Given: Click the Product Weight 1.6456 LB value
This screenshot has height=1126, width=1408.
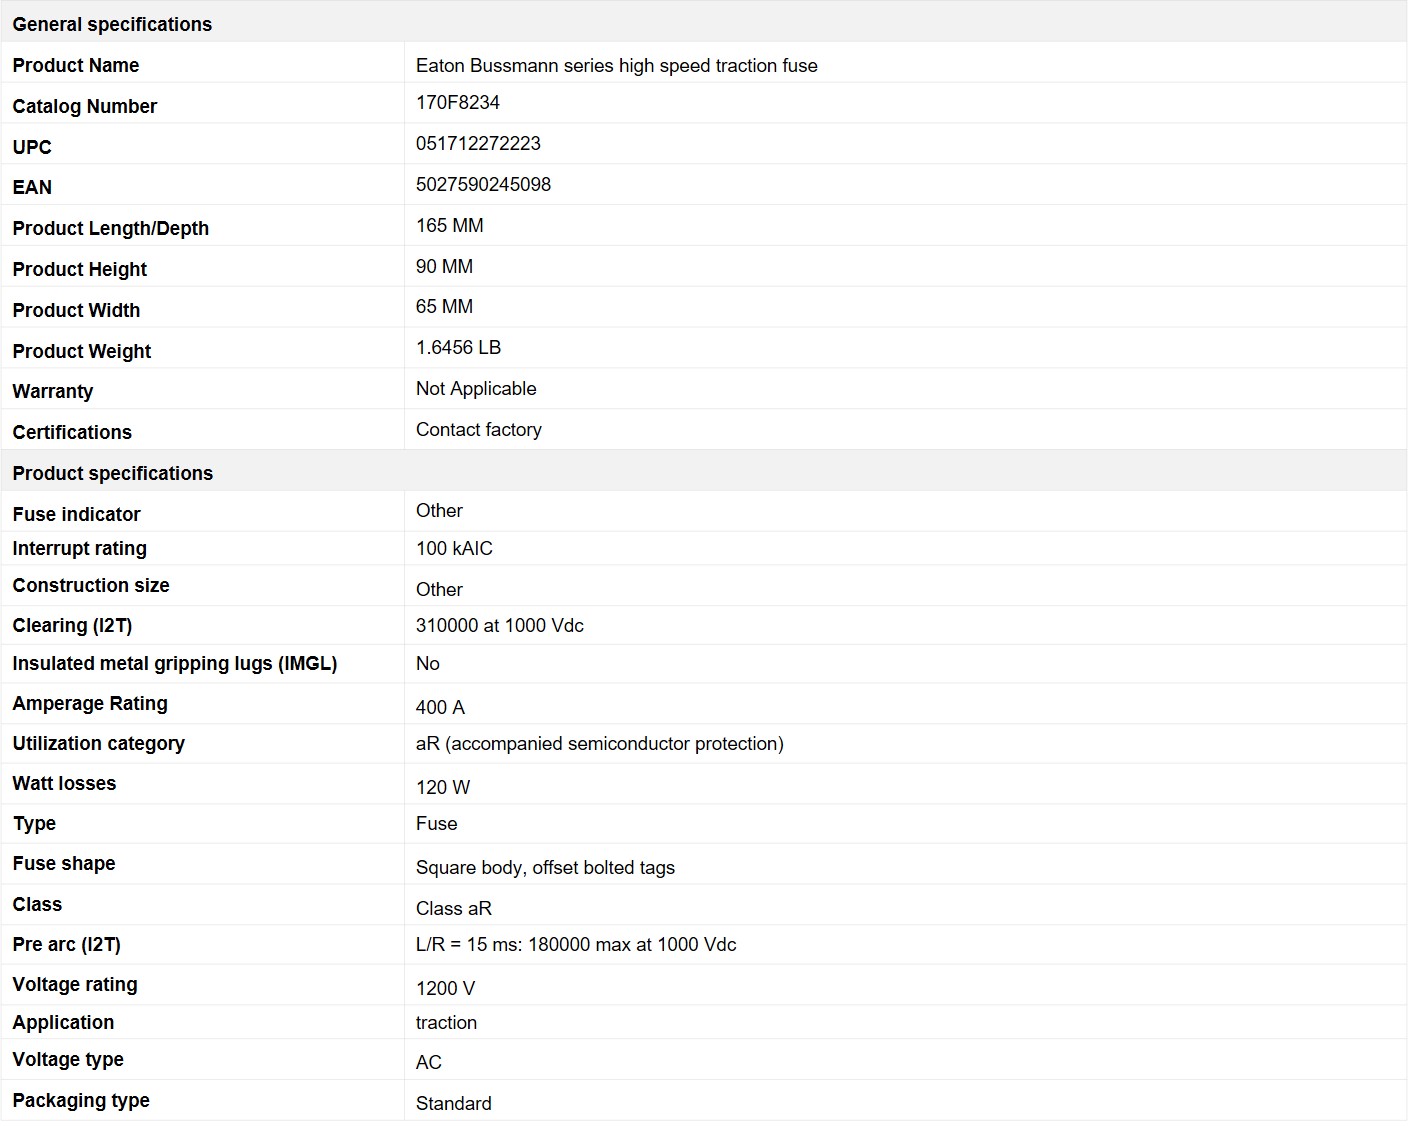Looking at the screenshot, I should 458,347.
